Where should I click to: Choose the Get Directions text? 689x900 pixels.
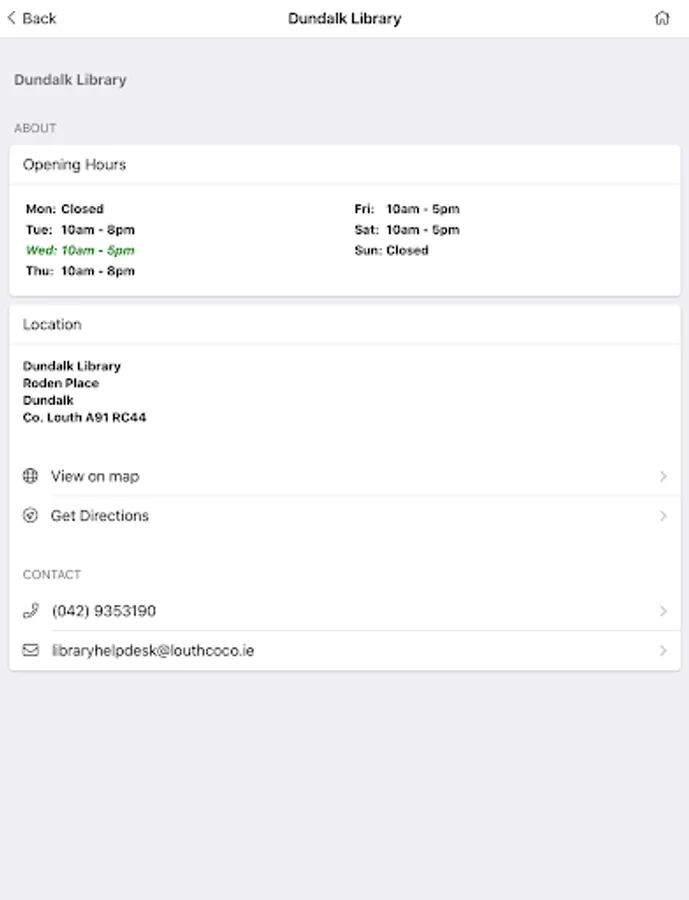100,516
